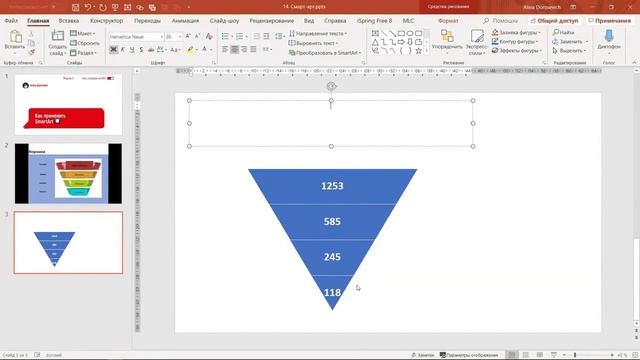Viewport: 640px width, 360px height.
Task: Open the font name combo box
Action: pyautogui.click(x=136, y=37)
